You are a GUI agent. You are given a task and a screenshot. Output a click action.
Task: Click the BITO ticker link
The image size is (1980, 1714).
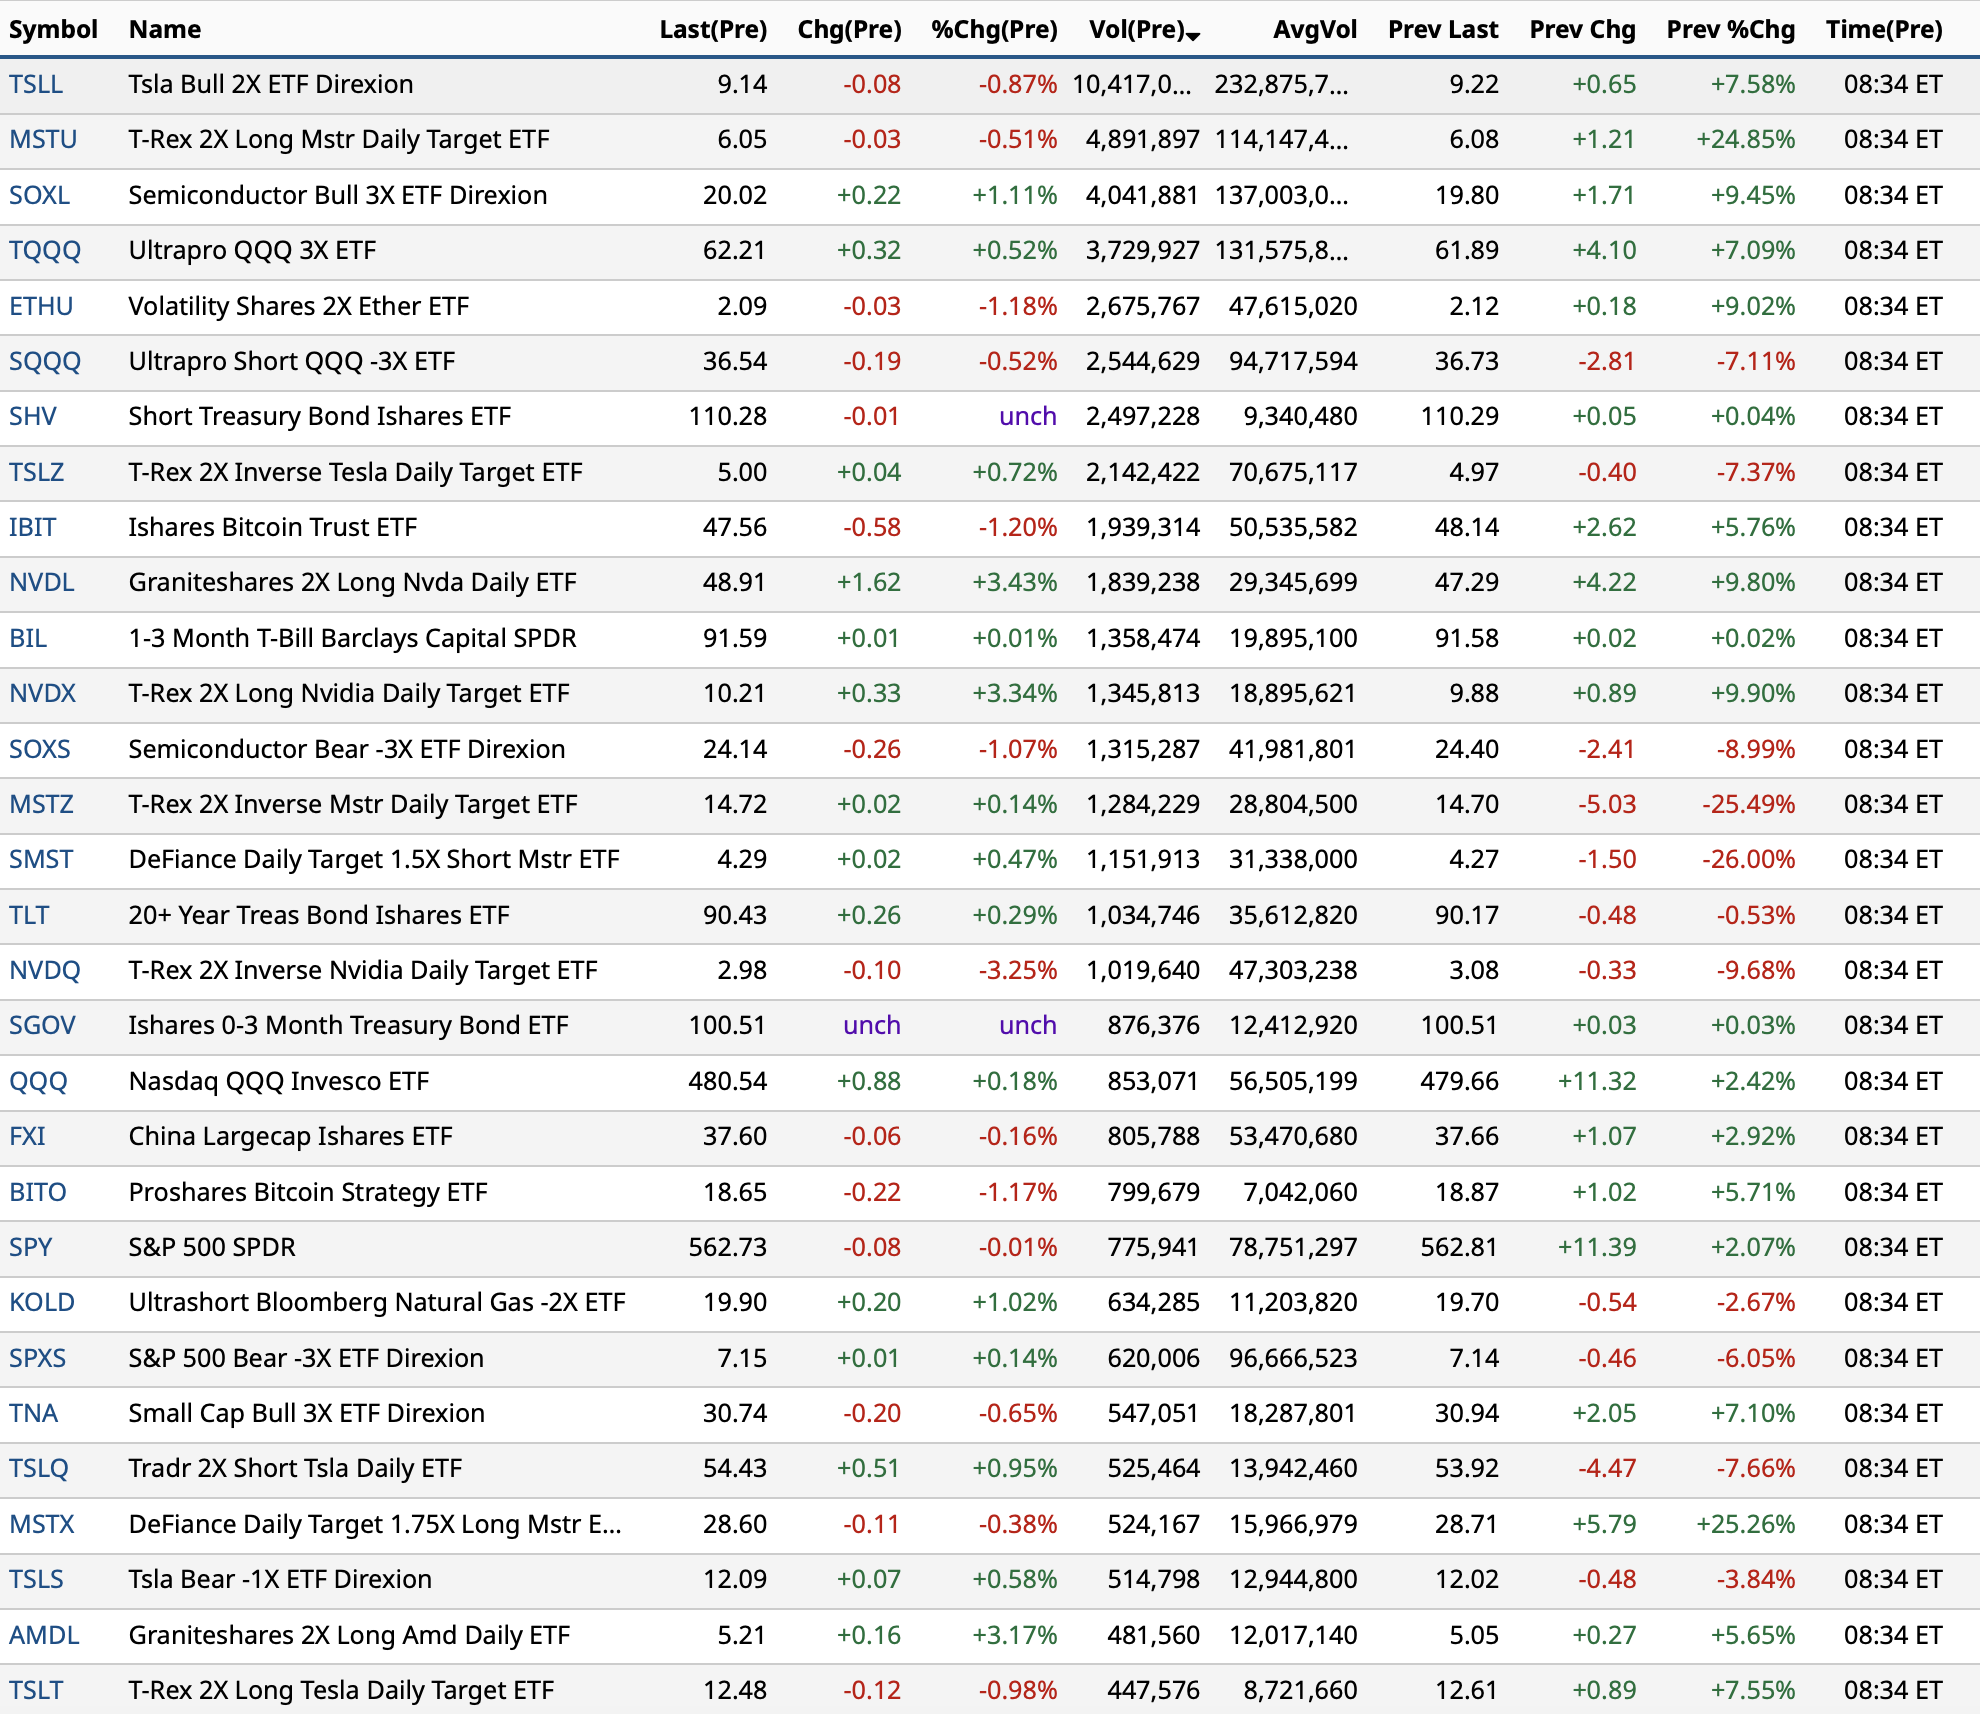[38, 1192]
